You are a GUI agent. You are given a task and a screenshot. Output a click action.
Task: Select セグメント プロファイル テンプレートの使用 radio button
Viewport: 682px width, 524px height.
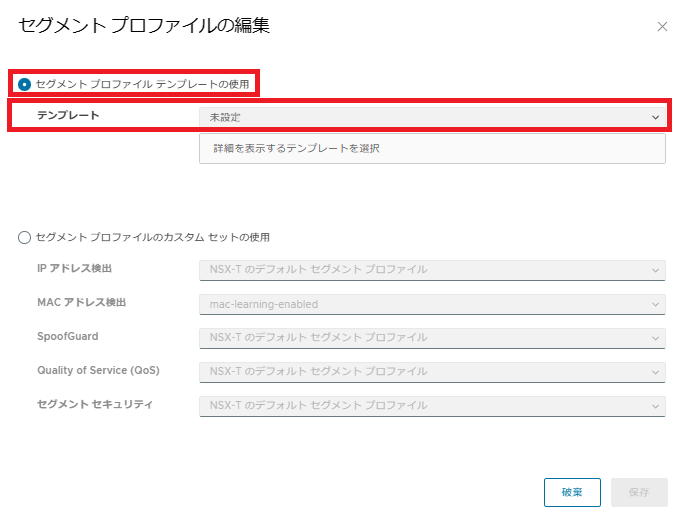click(x=25, y=84)
